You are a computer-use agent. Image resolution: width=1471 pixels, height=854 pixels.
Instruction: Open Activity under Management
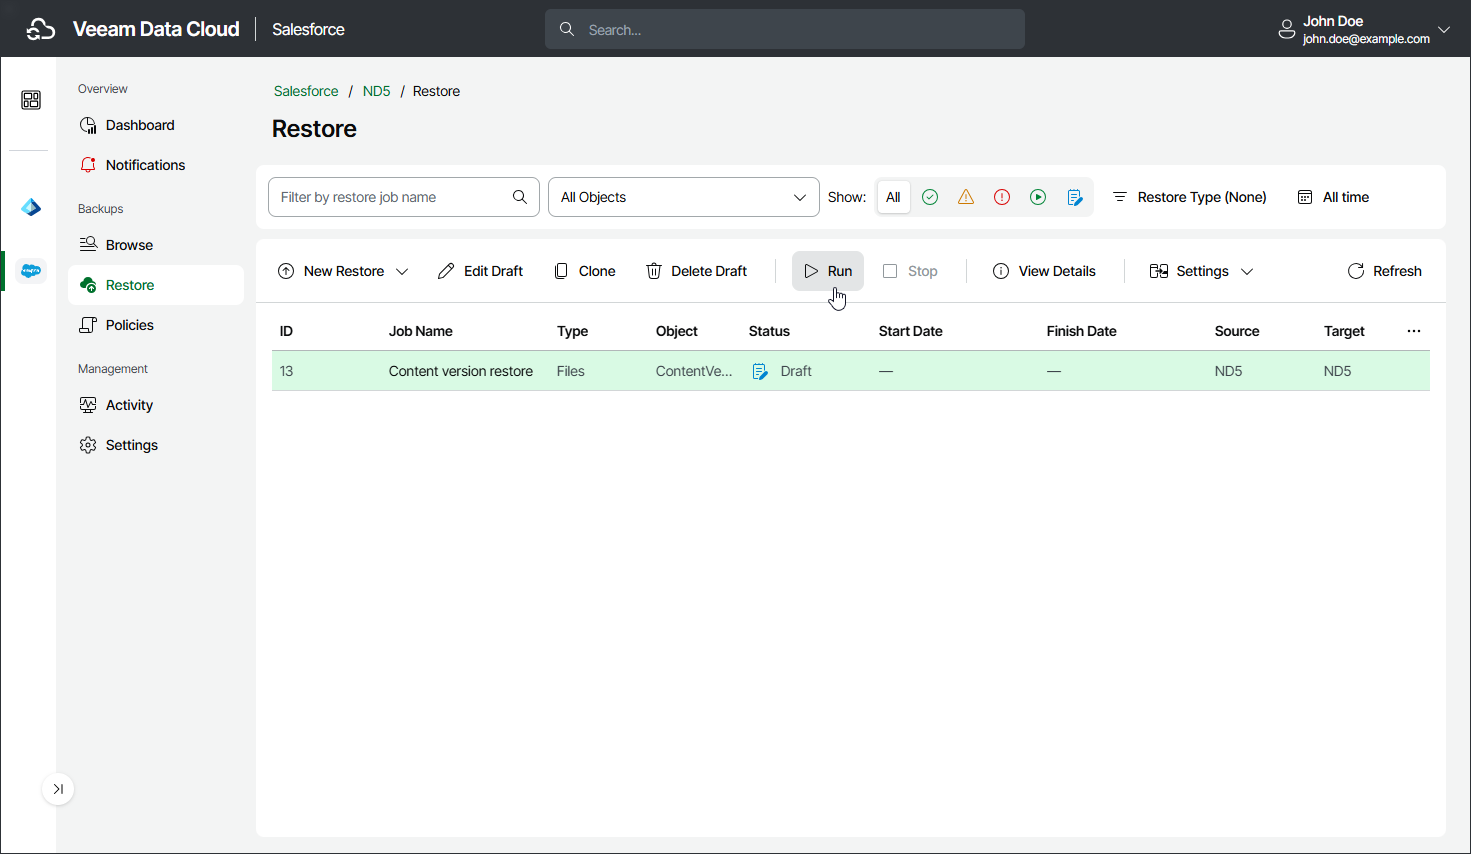click(156, 405)
